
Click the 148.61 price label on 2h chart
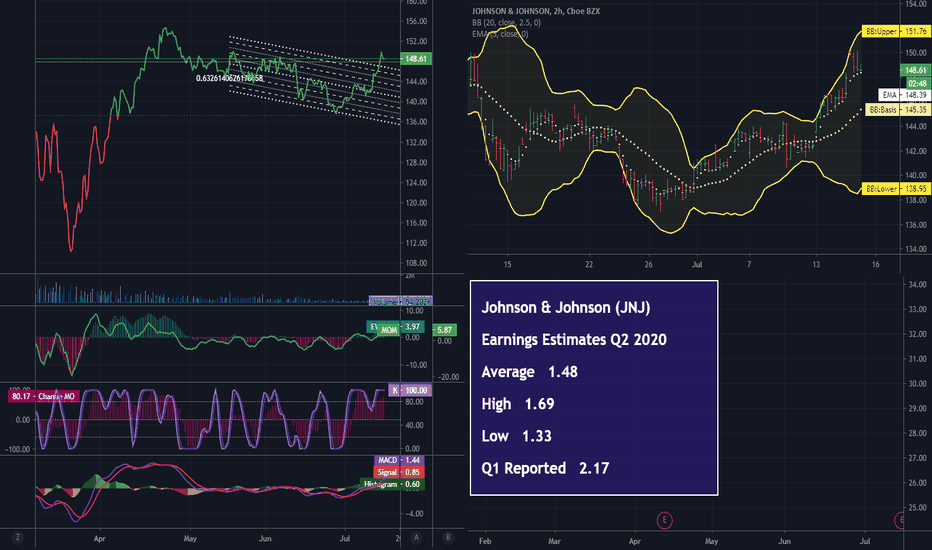[x=916, y=70]
